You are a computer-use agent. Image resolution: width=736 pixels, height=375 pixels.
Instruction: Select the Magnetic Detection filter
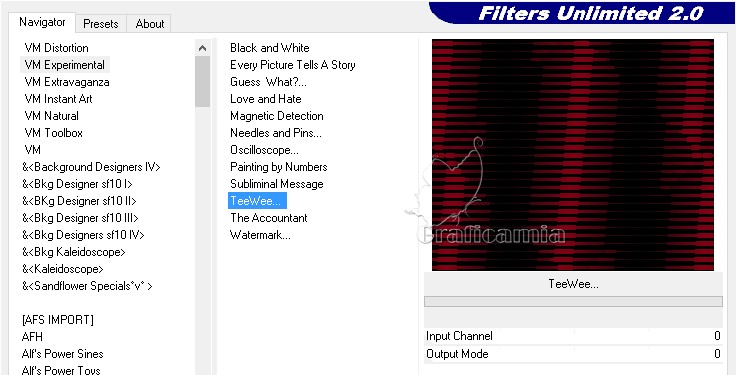click(276, 116)
